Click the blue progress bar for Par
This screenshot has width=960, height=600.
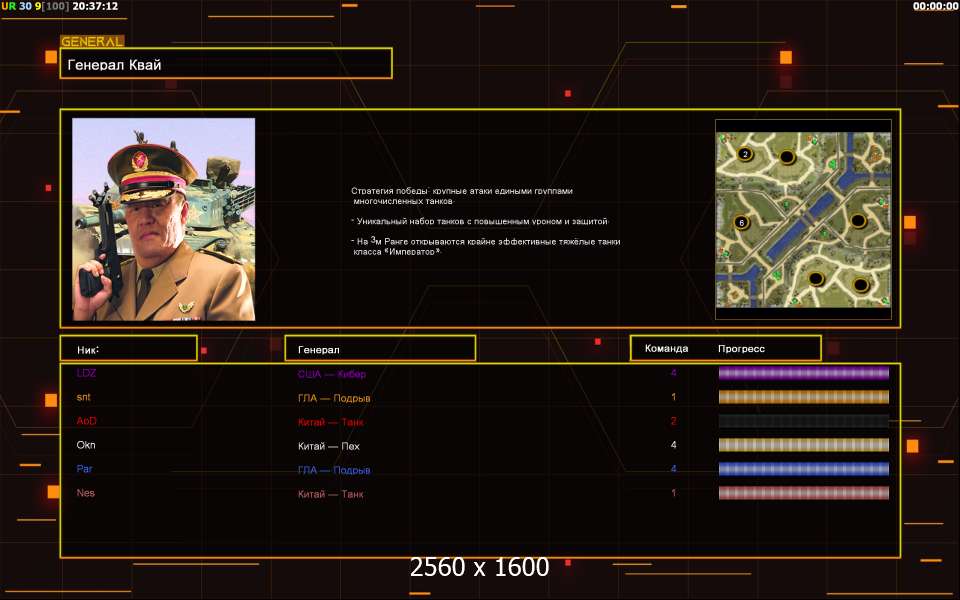point(804,469)
